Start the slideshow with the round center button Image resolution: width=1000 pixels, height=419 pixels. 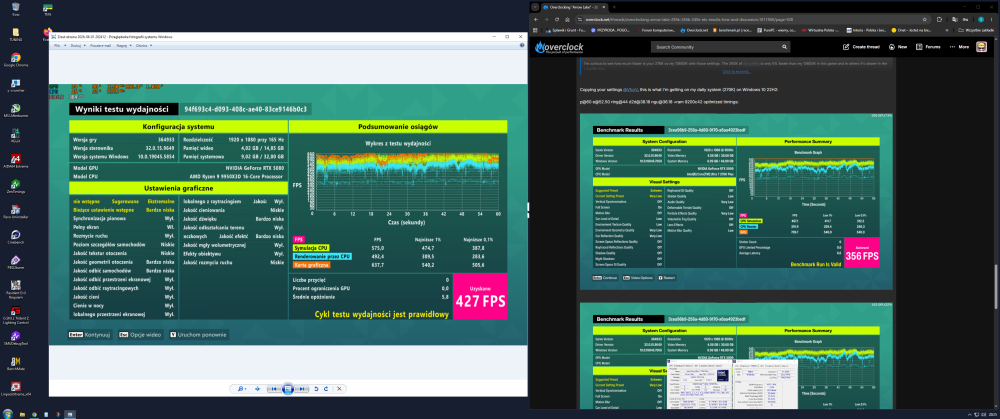pyautogui.click(x=288, y=389)
